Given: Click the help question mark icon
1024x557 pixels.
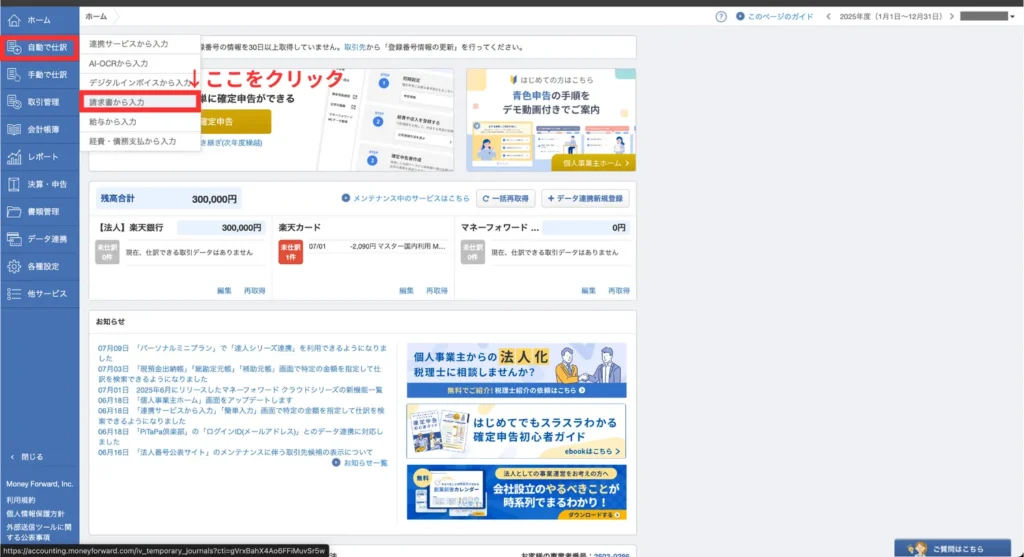Looking at the screenshot, I should coord(721,17).
